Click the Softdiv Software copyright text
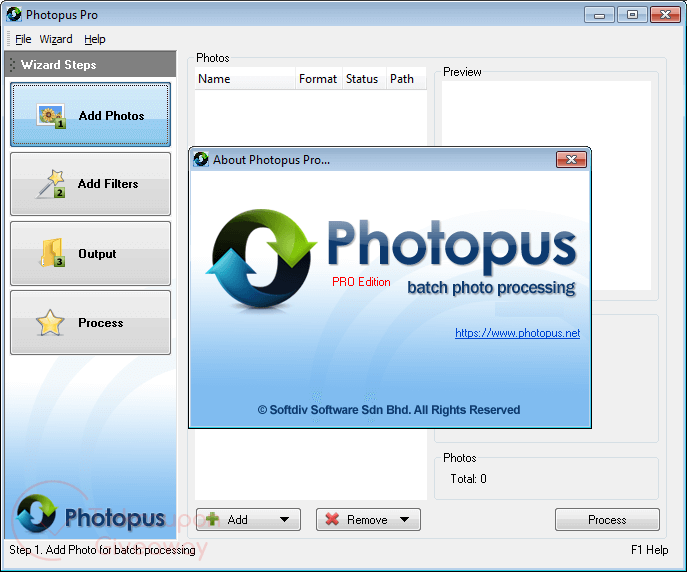This screenshot has width=687, height=572. click(389, 410)
